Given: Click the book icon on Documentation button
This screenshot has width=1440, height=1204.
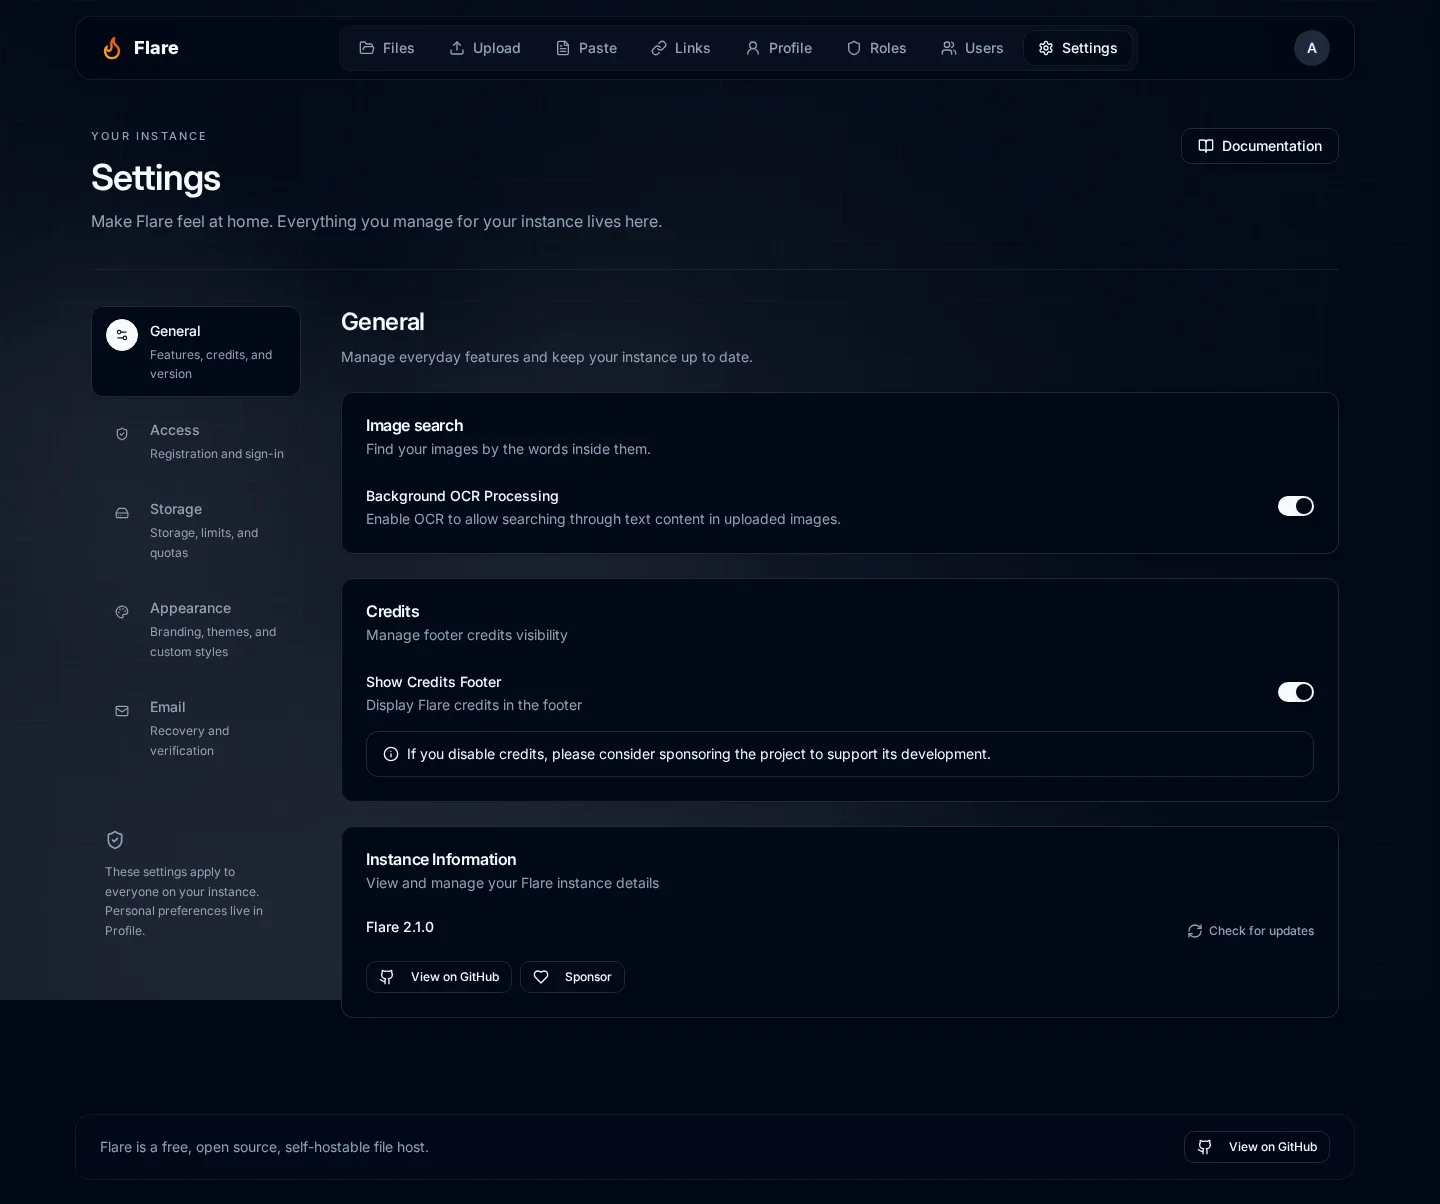Looking at the screenshot, I should pos(1206,146).
